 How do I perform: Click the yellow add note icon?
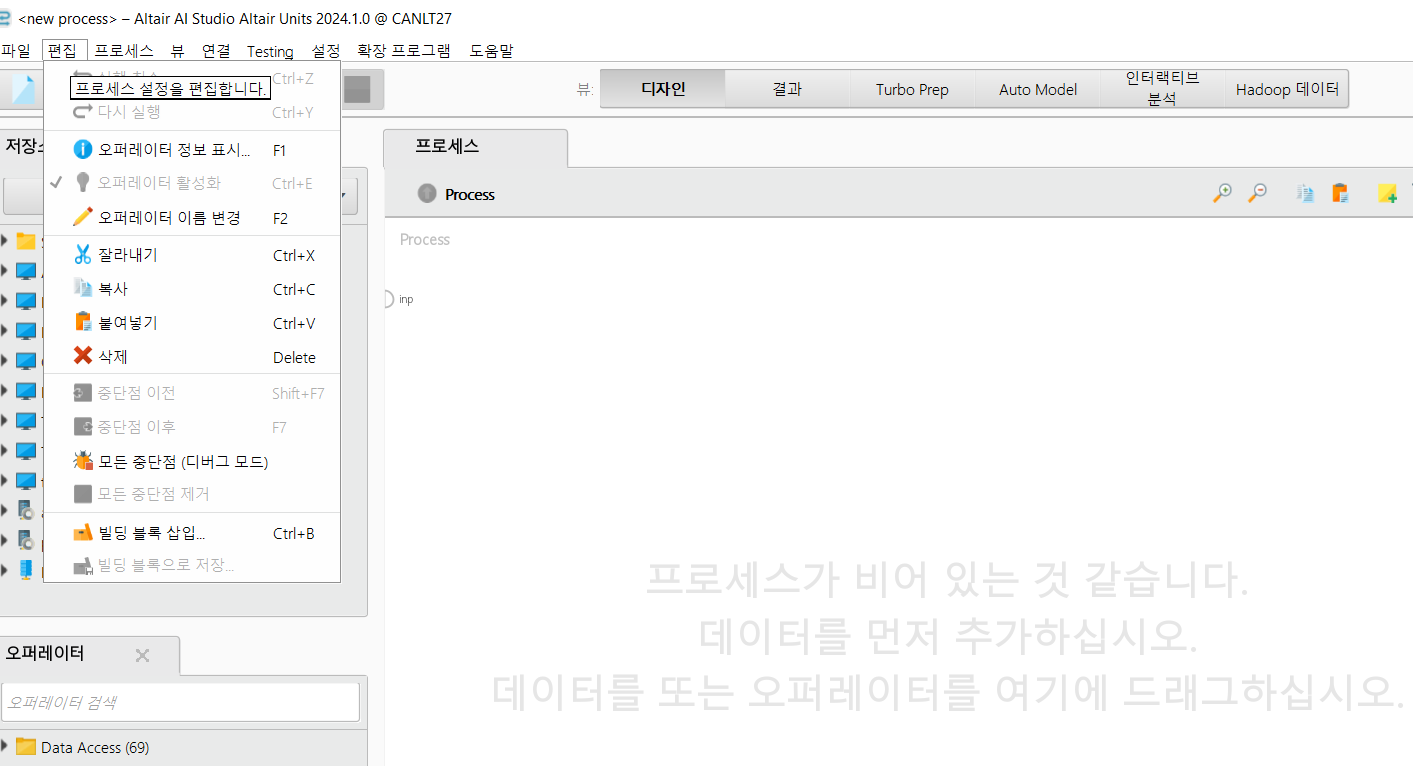click(x=1387, y=194)
